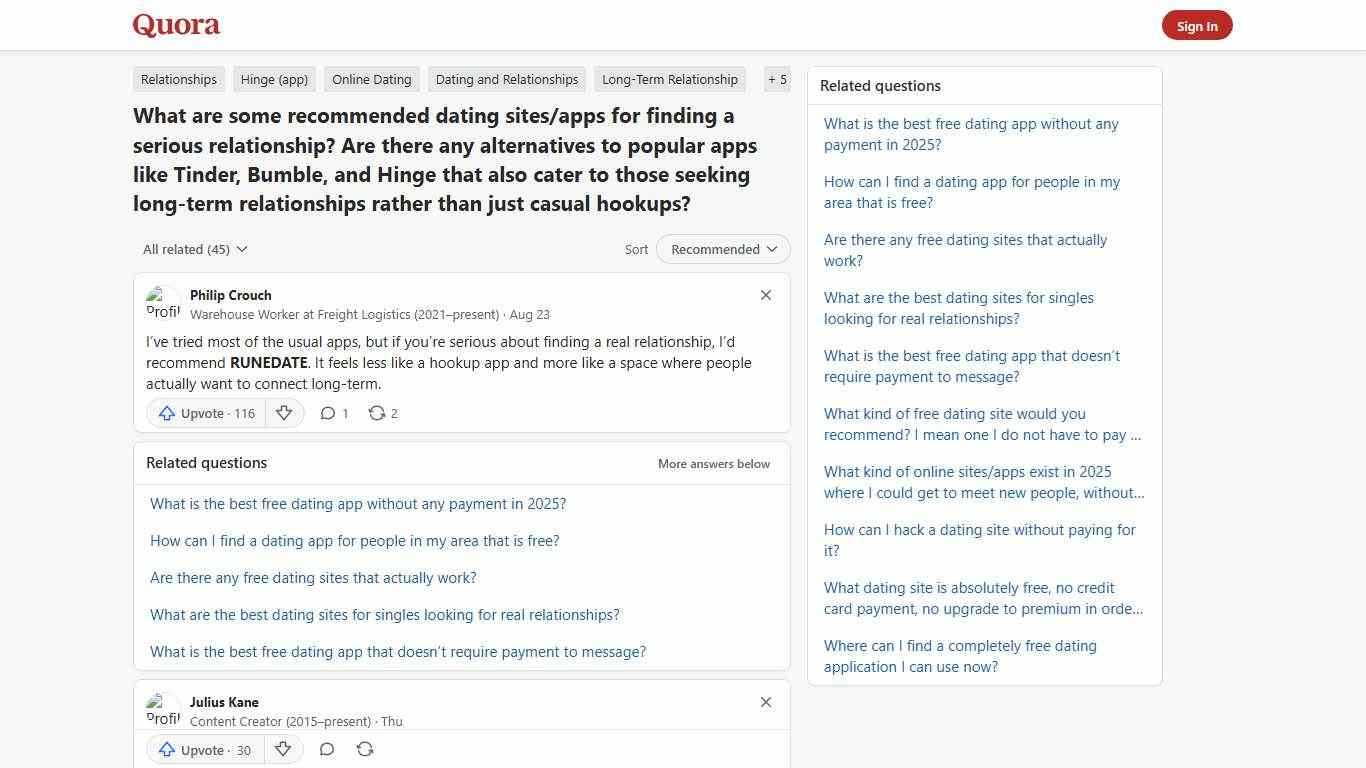Share Philip Crouch's answer

click(x=381, y=412)
